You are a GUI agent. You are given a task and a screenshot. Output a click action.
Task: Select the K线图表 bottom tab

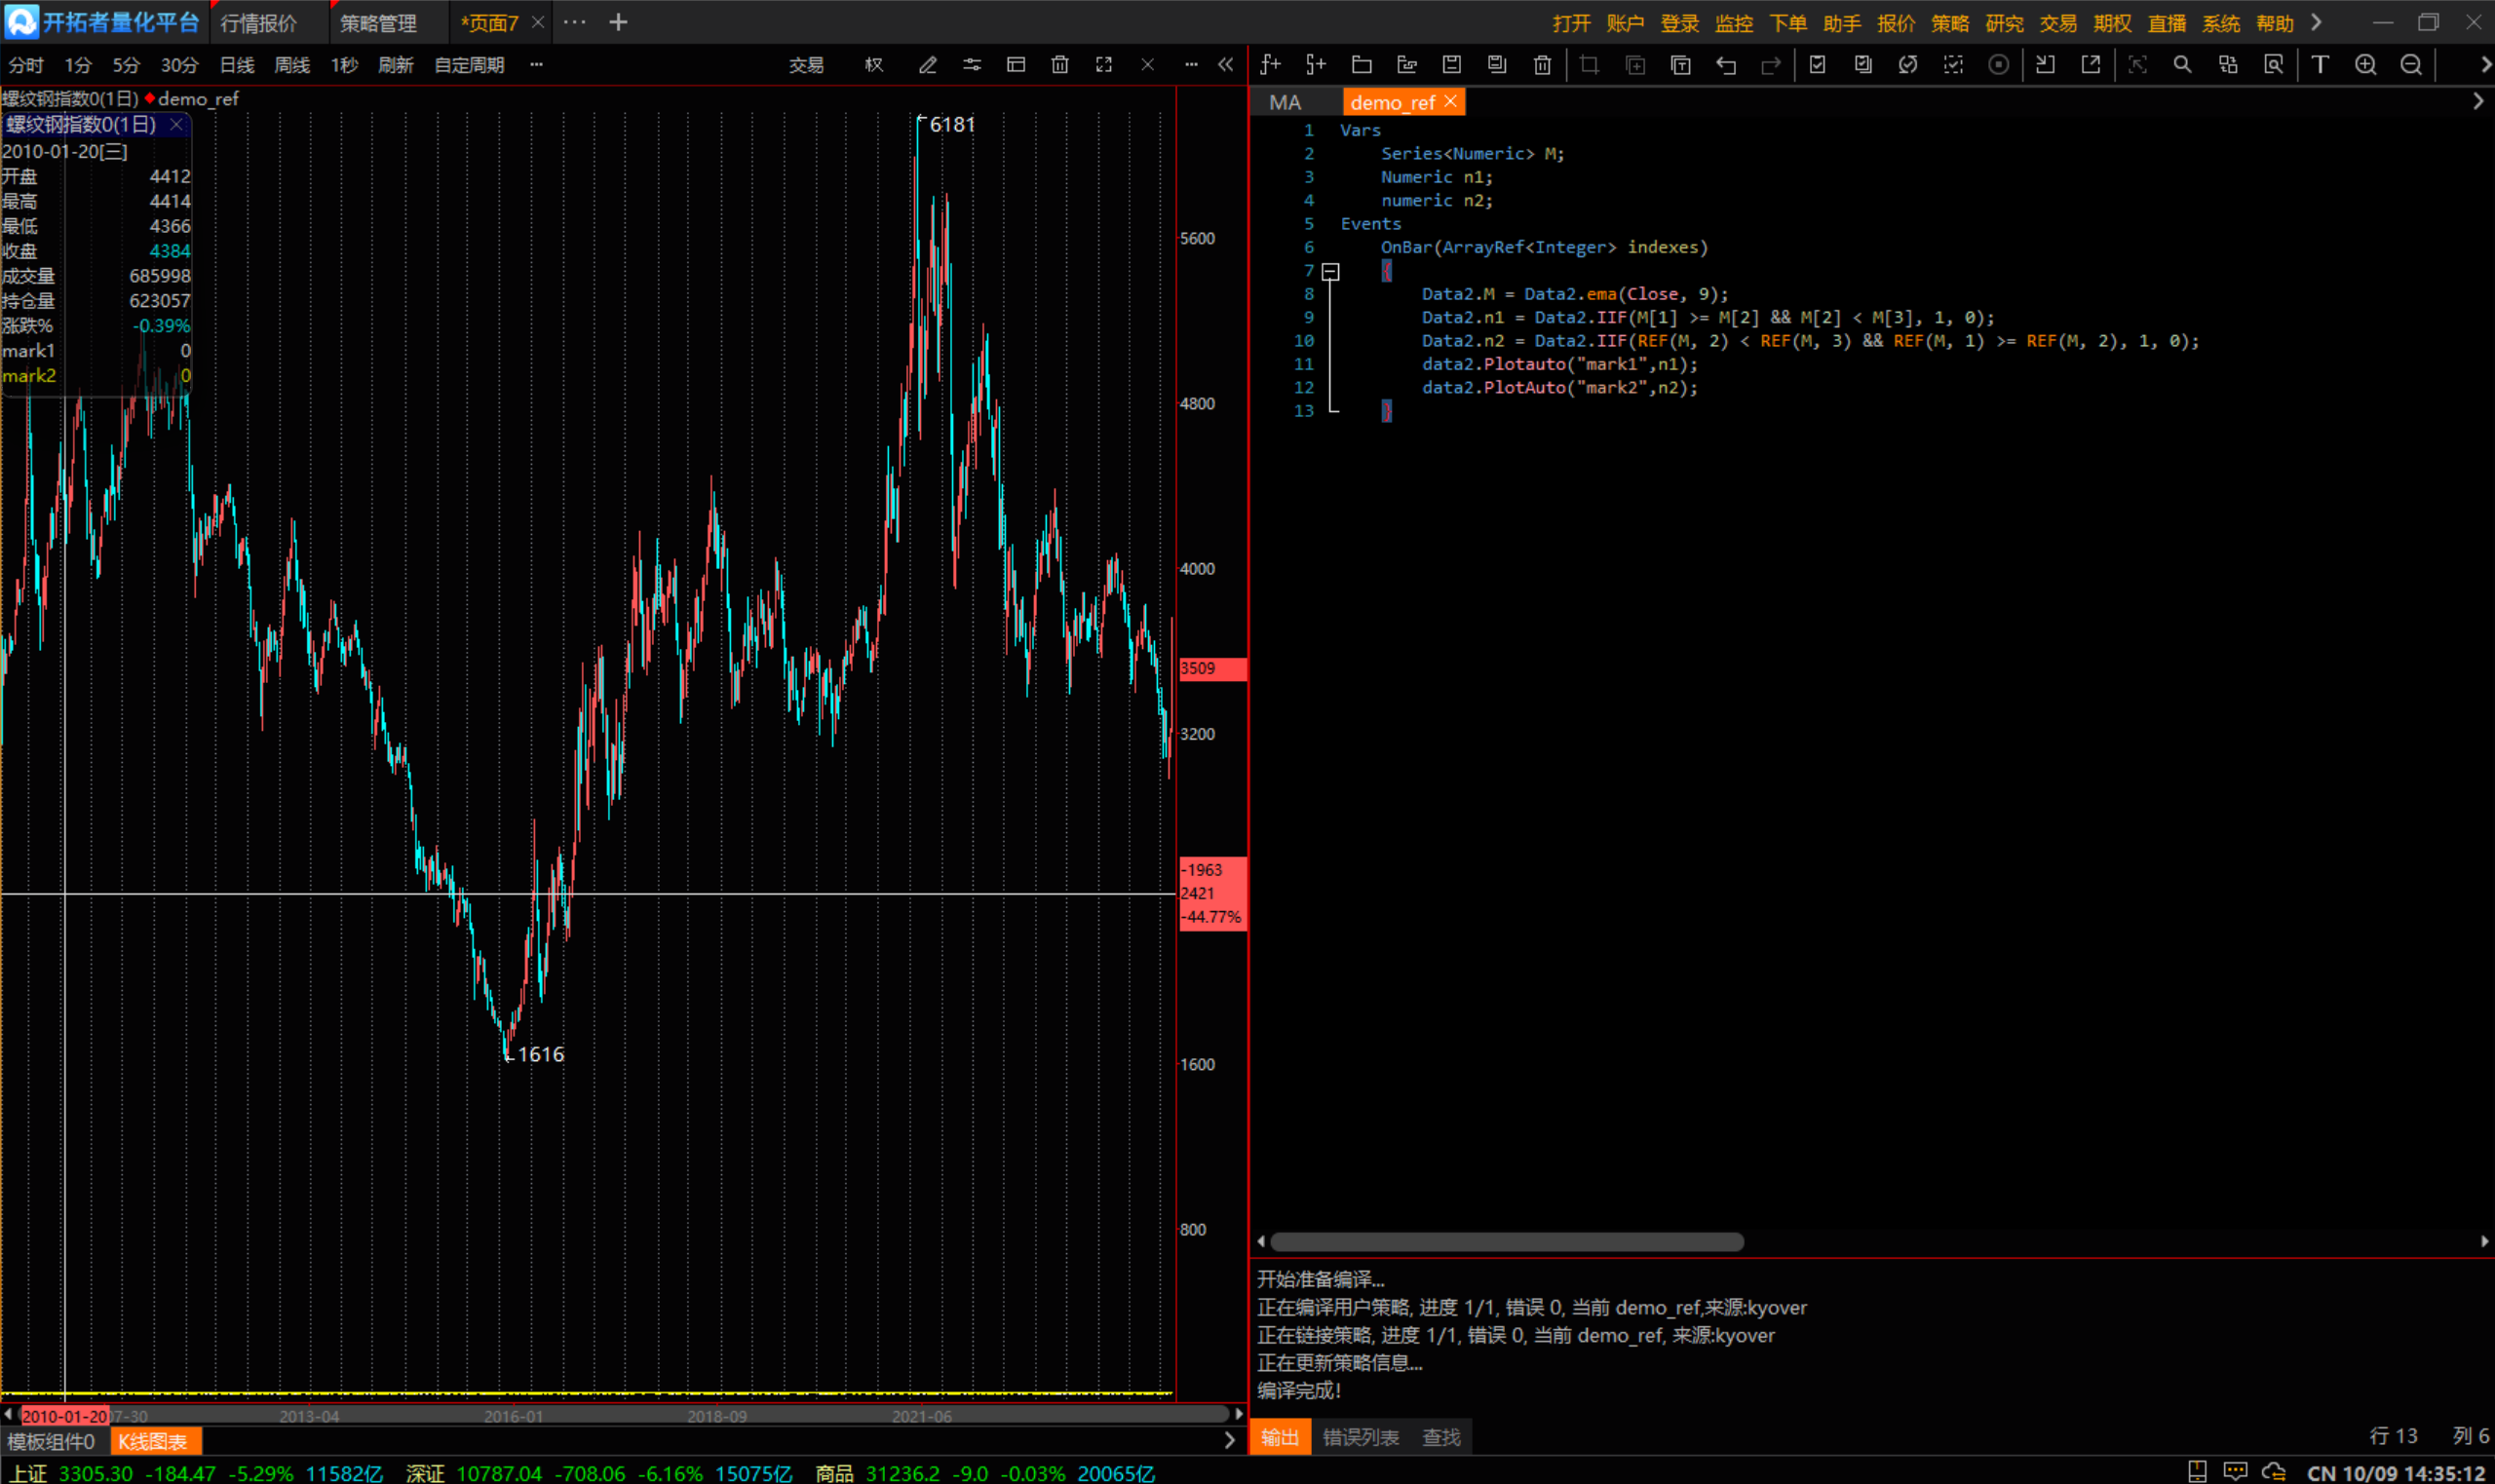pyautogui.click(x=154, y=1441)
